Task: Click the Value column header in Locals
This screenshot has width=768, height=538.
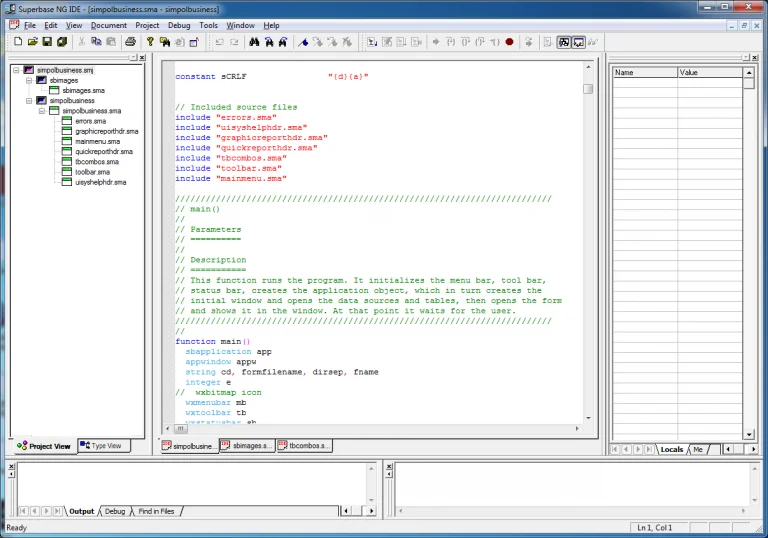Action: coord(708,72)
